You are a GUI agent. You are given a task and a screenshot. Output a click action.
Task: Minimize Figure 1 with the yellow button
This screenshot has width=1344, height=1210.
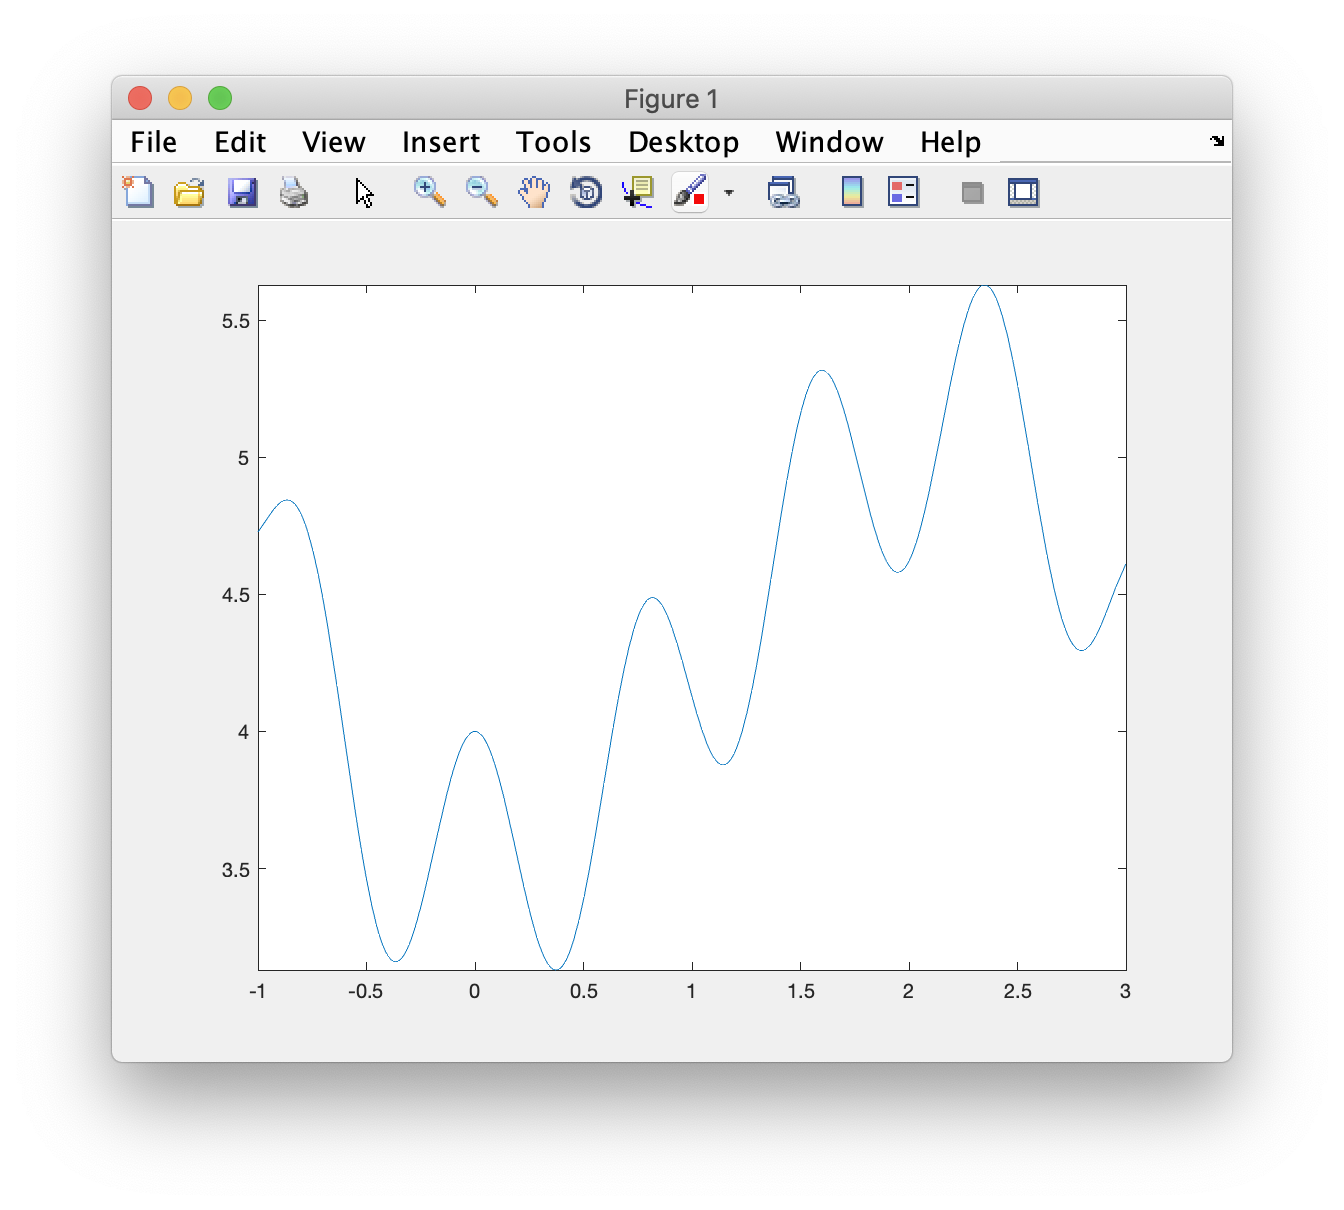(180, 98)
